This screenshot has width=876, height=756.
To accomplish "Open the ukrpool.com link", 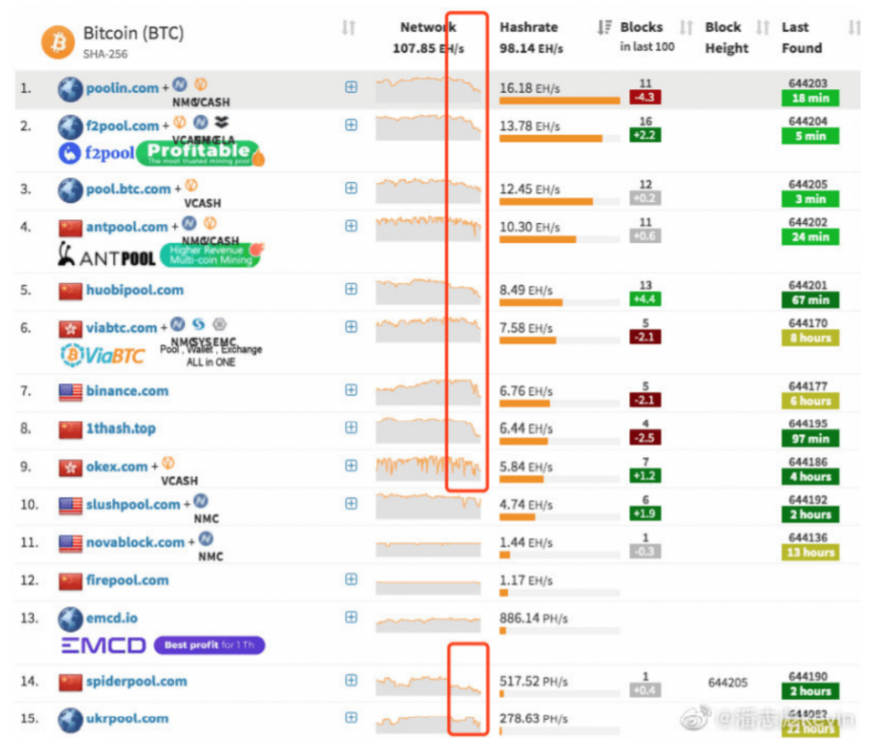I will (x=127, y=719).
